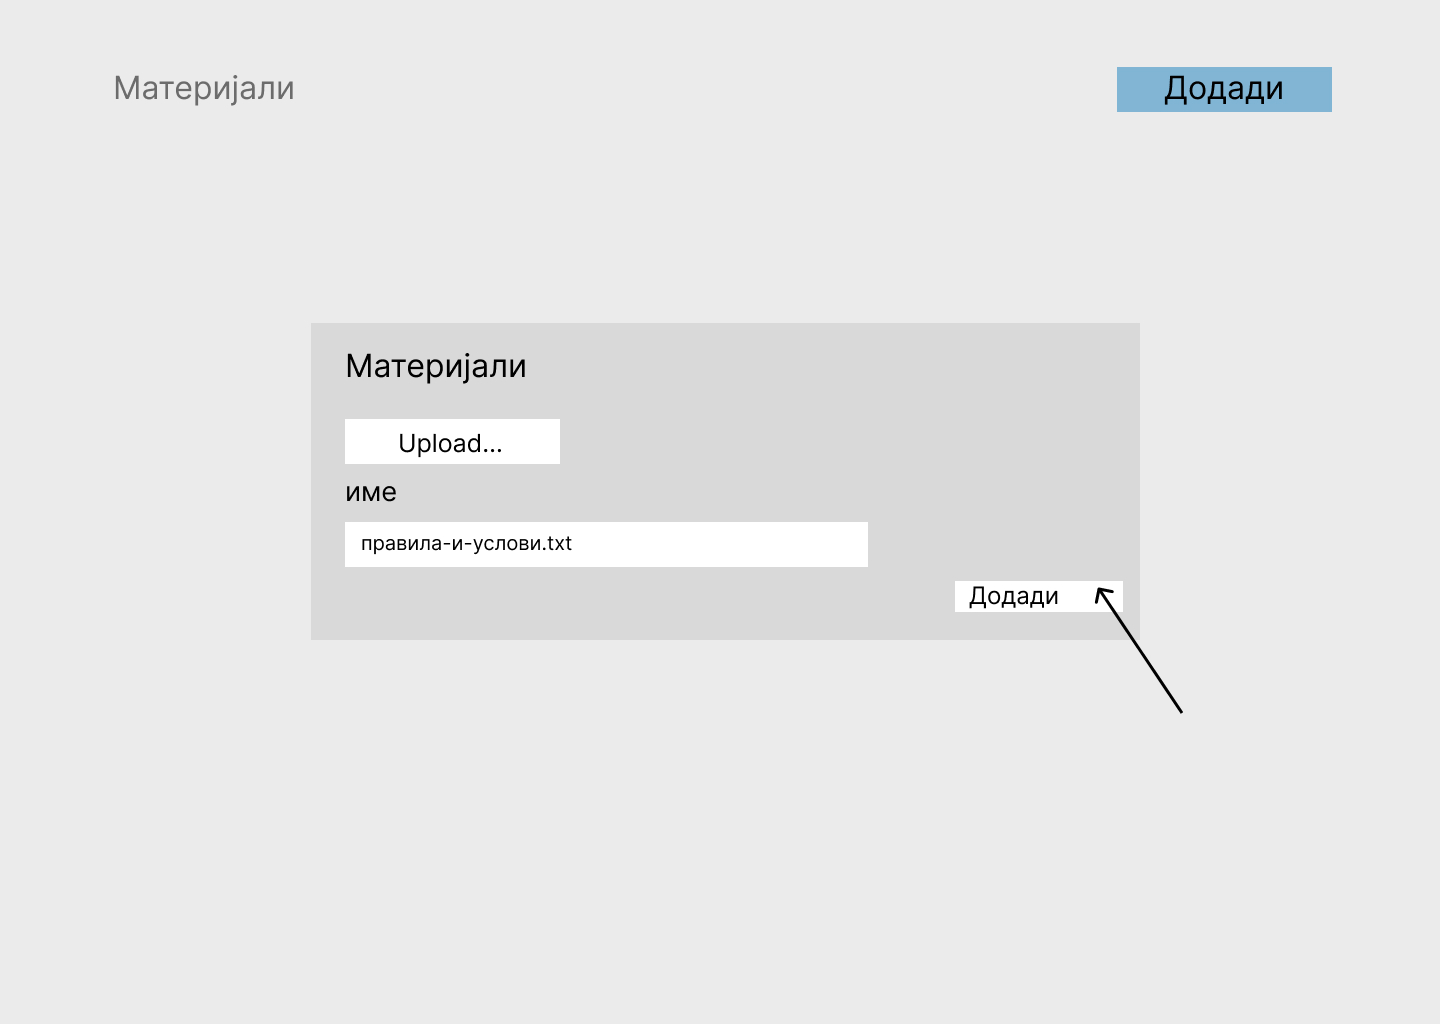Select the gray Материјали page heading
This screenshot has height=1024, width=1440.
coord(204,88)
